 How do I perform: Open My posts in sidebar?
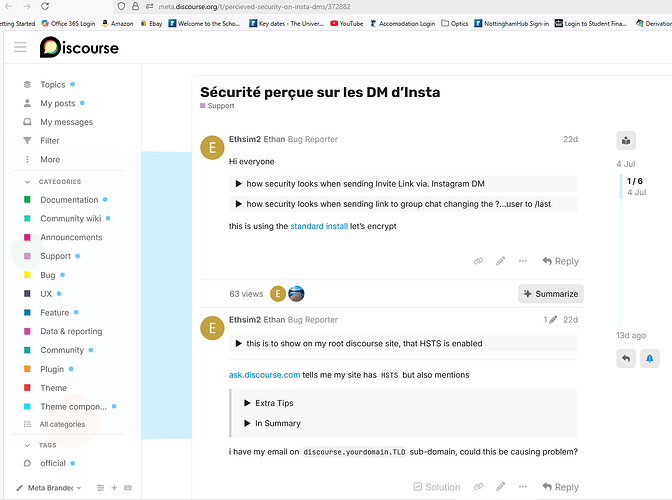click(58, 103)
